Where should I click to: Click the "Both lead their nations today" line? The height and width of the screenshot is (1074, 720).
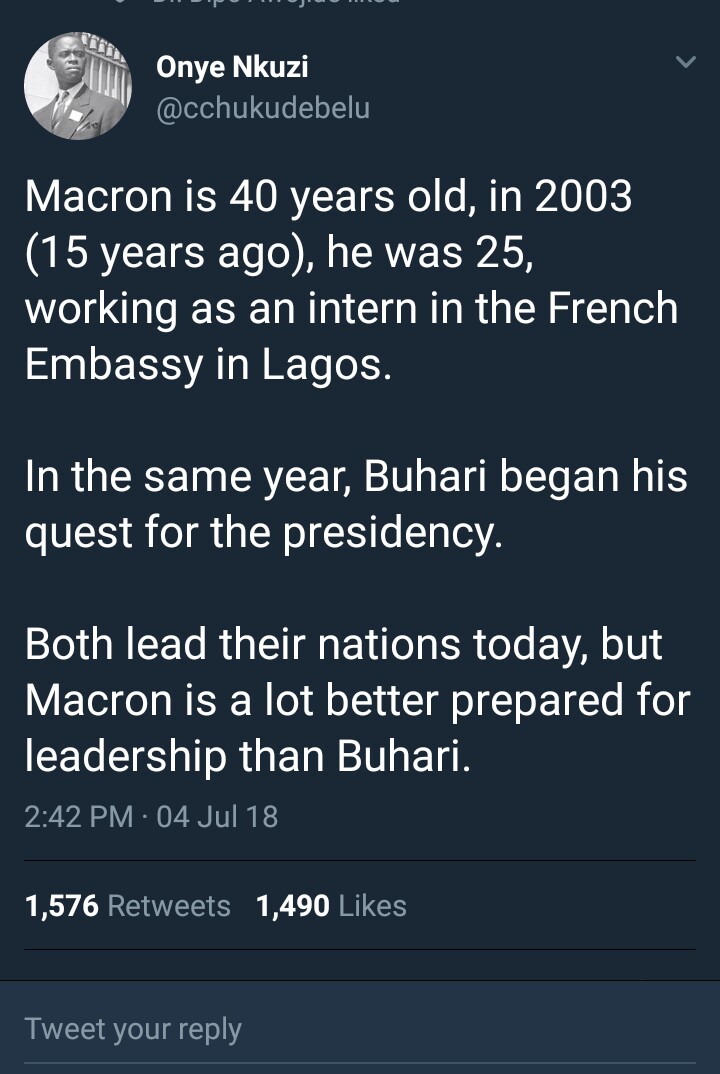tap(343, 645)
